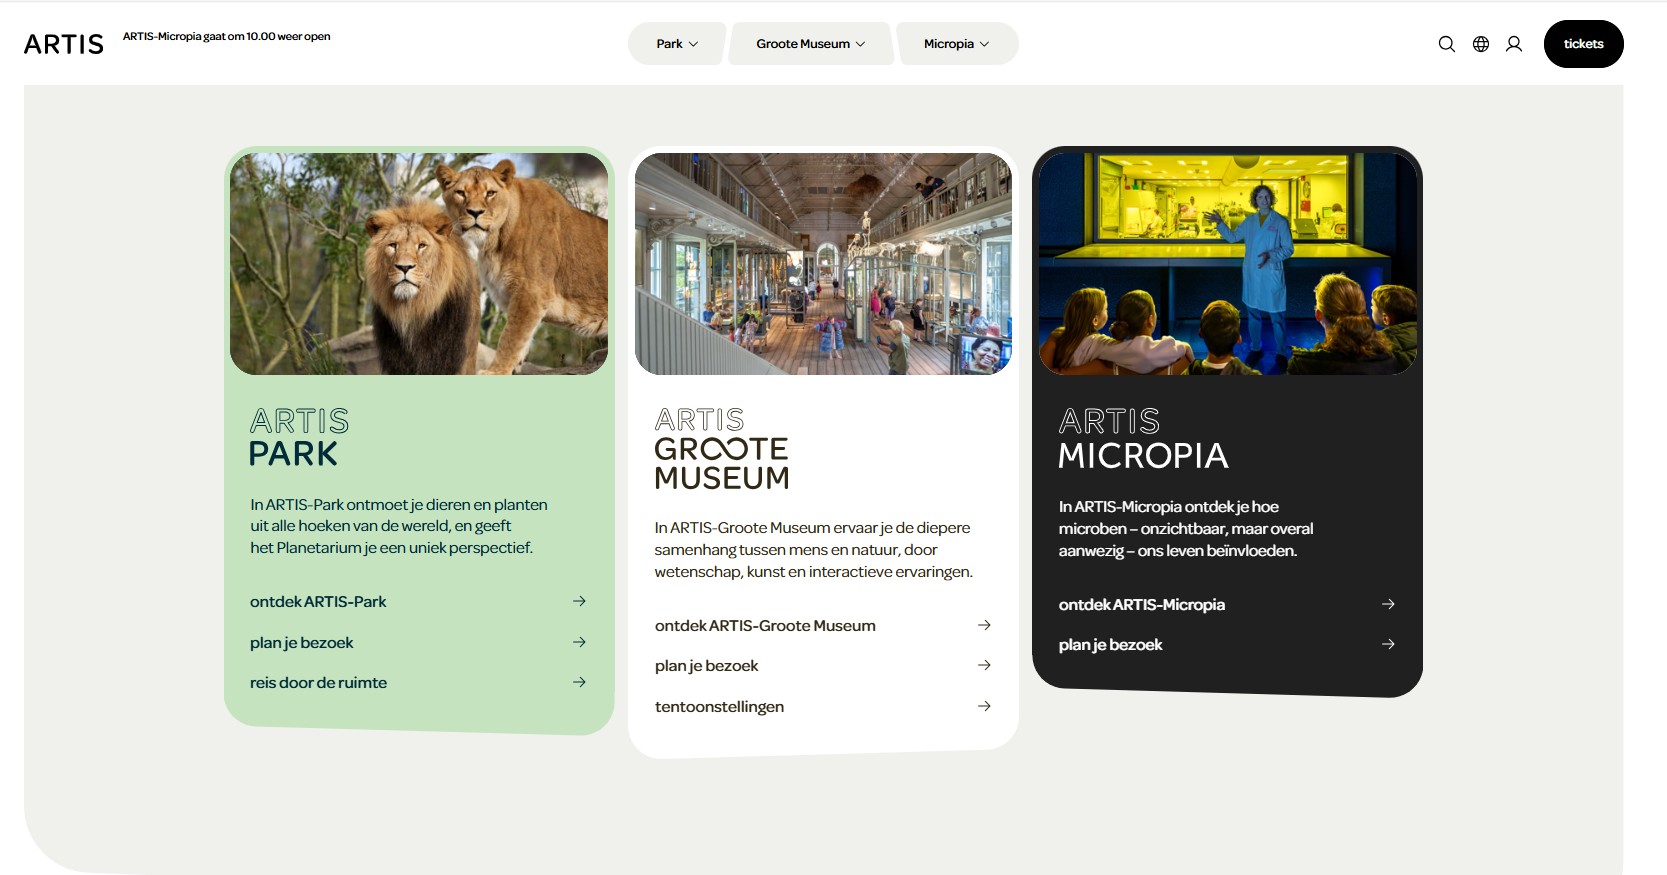Screen dimensions: 1667x875
Task: Click the museum hall interior photo
Action: tap(823, 264)
